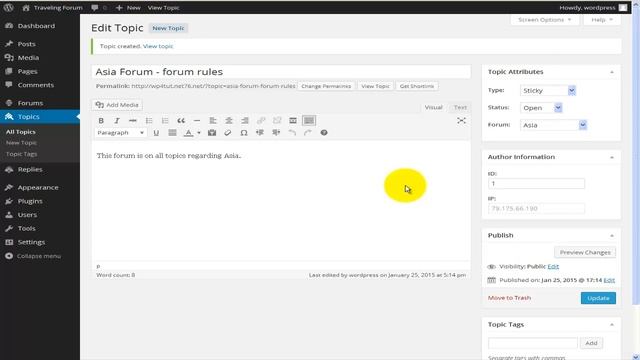Expand Screen Options
Screen dimensions: 640x360
coord(544,20)
